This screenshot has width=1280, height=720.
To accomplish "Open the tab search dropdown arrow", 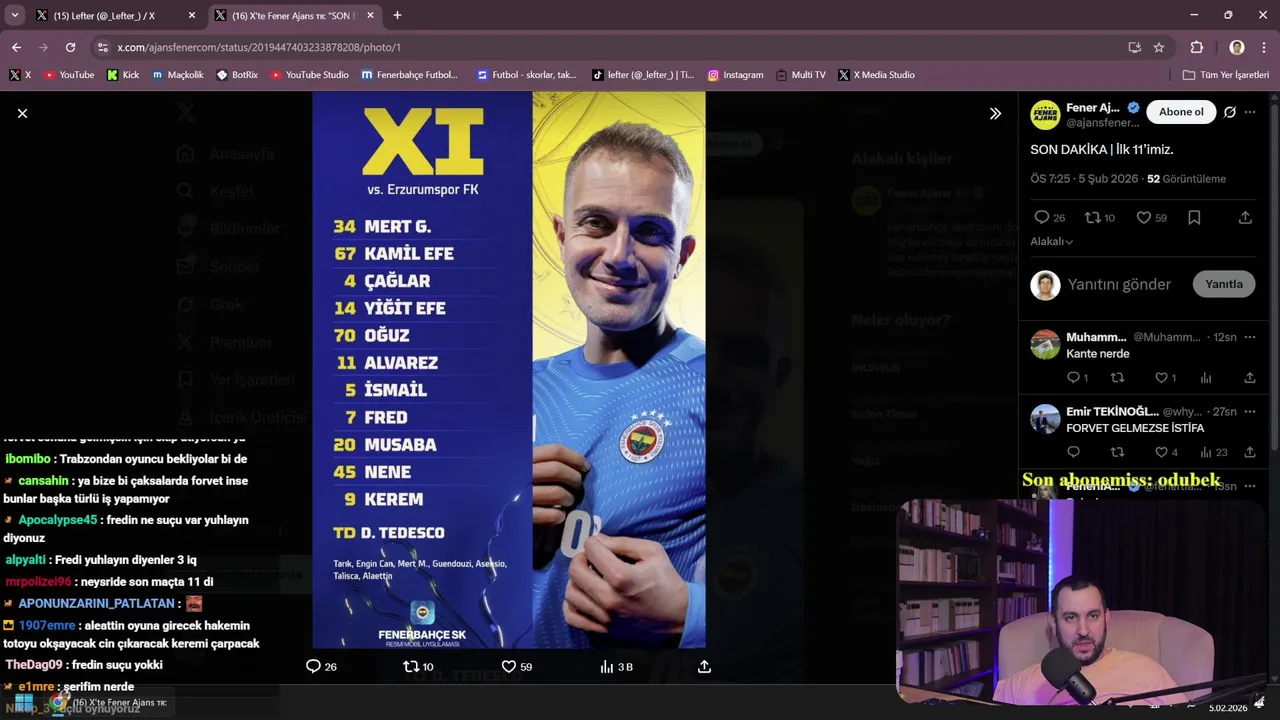I will coord(14,15).
